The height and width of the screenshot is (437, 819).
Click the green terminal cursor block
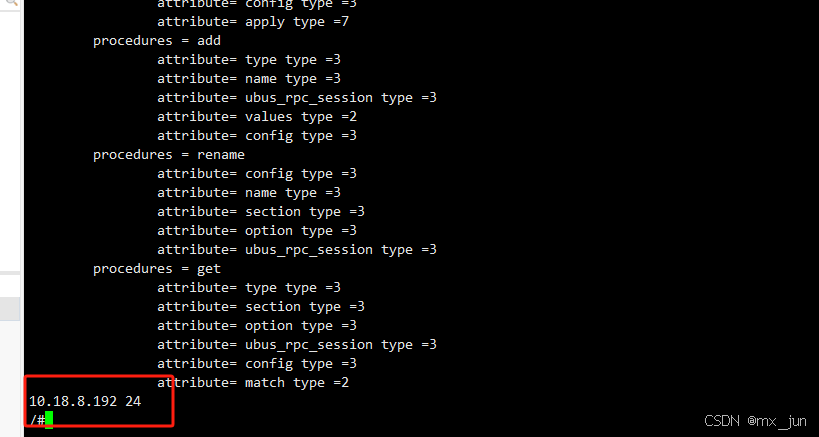(x=49, y=420)
